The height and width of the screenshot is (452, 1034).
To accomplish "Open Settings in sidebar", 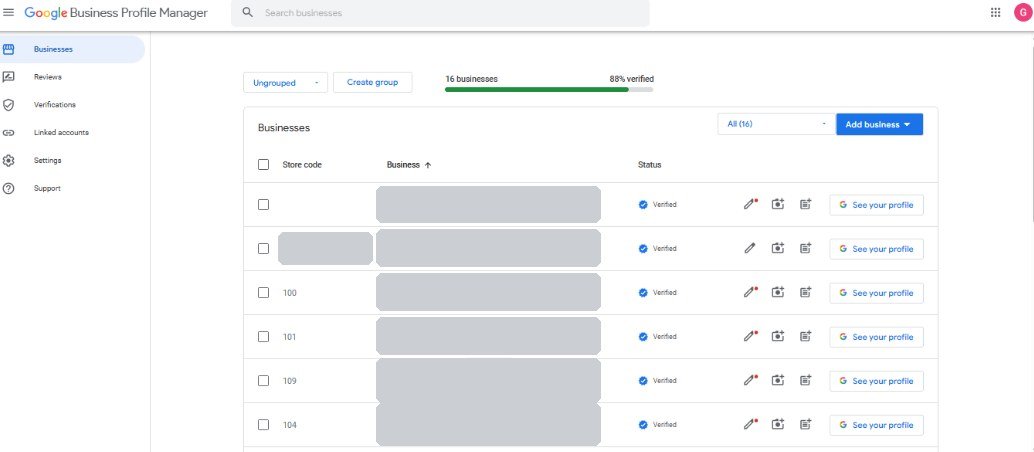I will pos(47,160).
